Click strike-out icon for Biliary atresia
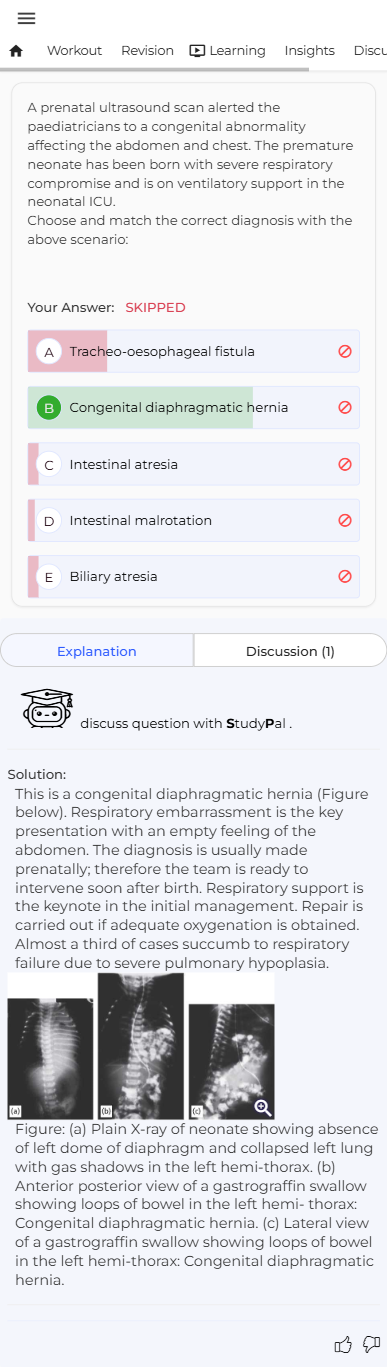The image size is (387, 1367). tap(345, 577)
